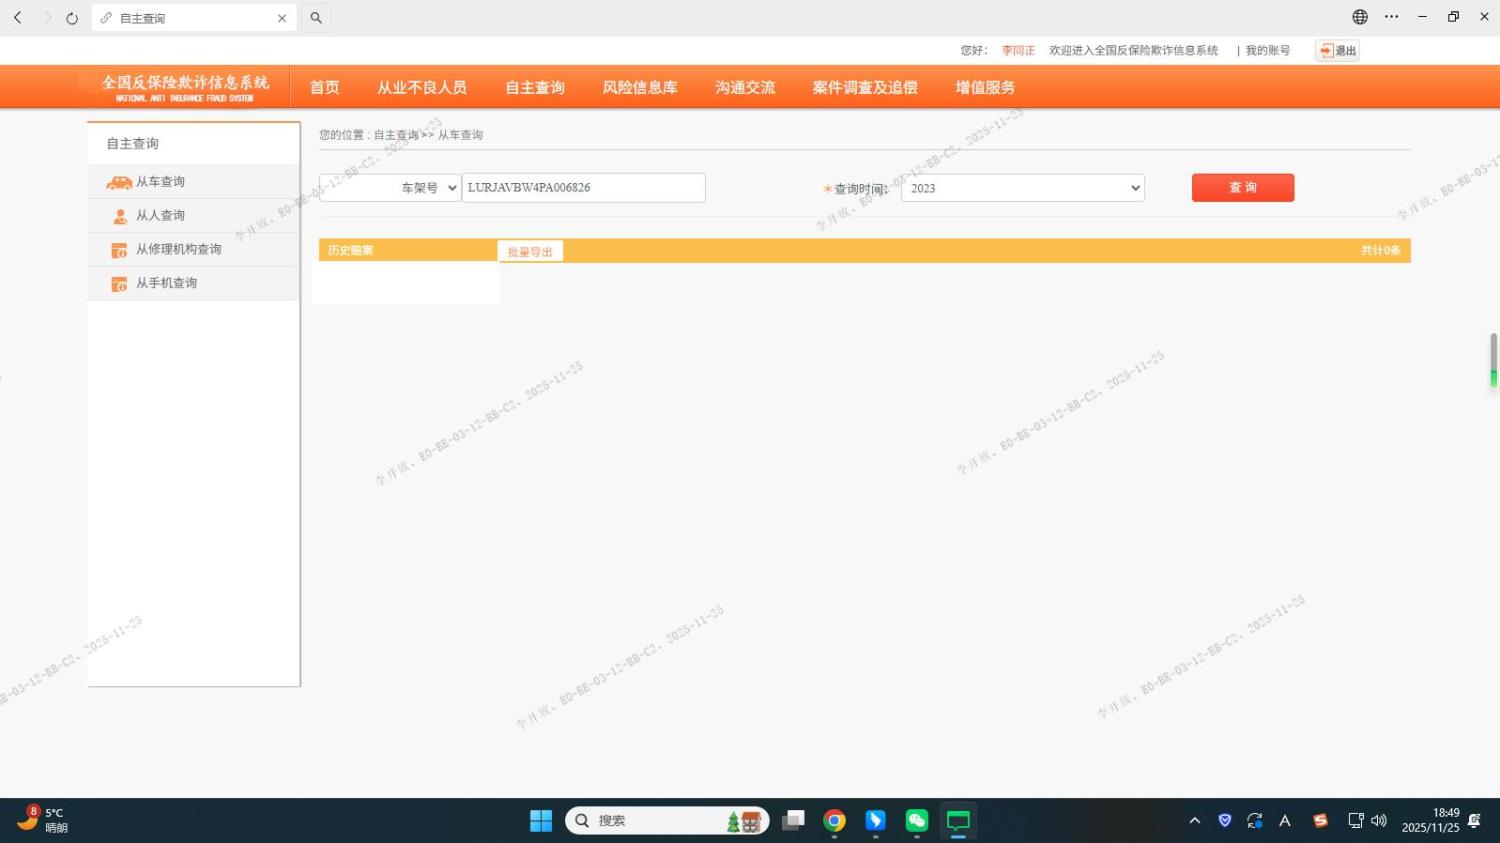
Task: Click the 批量导出 button
Action: tap(530, 252)
